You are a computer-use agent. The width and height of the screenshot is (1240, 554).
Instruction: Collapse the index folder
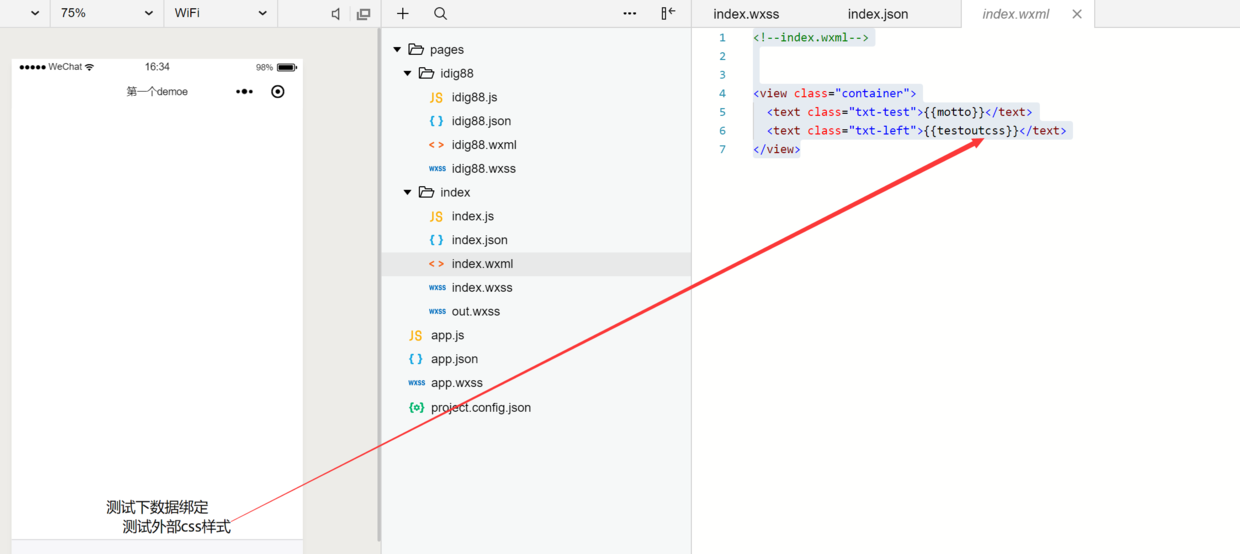tap(408, 193)
